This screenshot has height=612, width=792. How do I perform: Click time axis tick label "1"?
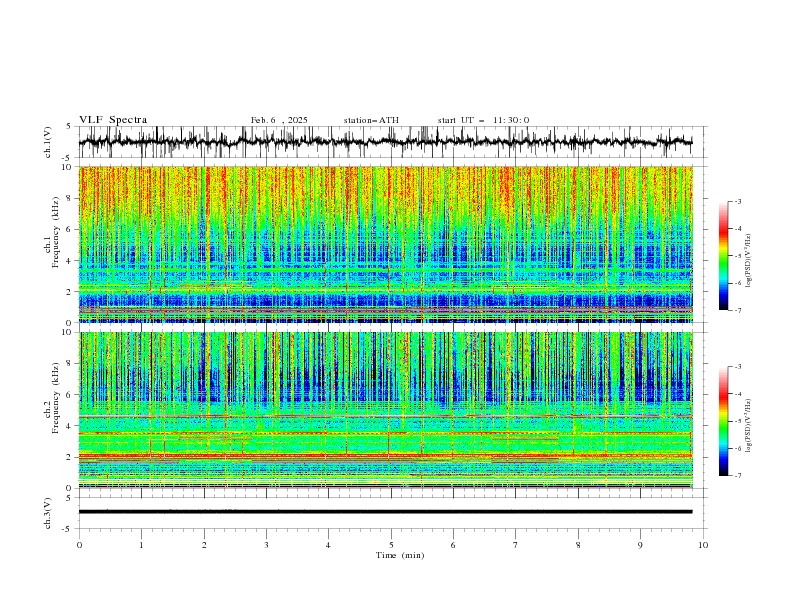tap(141, 545)
